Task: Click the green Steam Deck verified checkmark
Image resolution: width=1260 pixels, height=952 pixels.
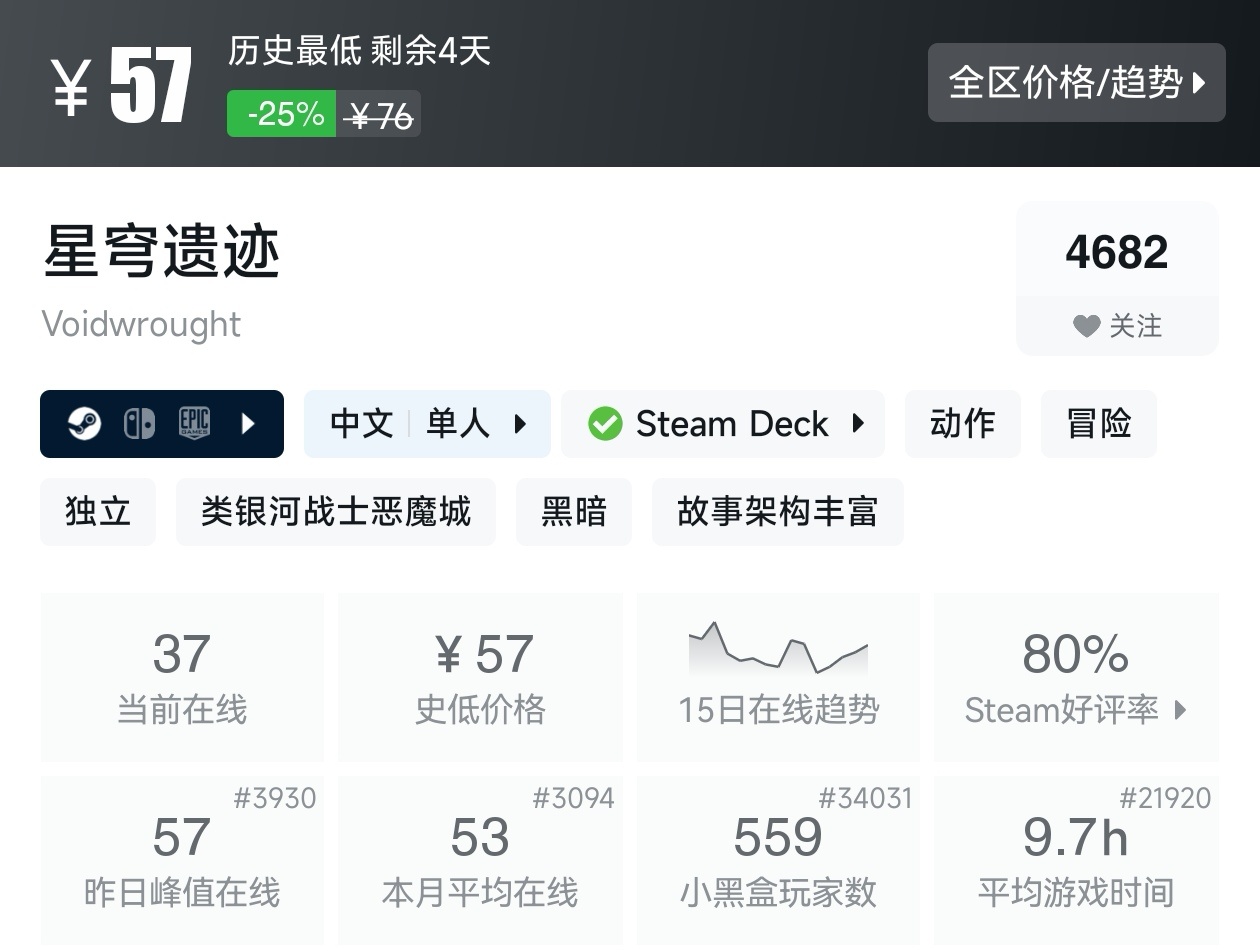Action: [x=605, y=424]
